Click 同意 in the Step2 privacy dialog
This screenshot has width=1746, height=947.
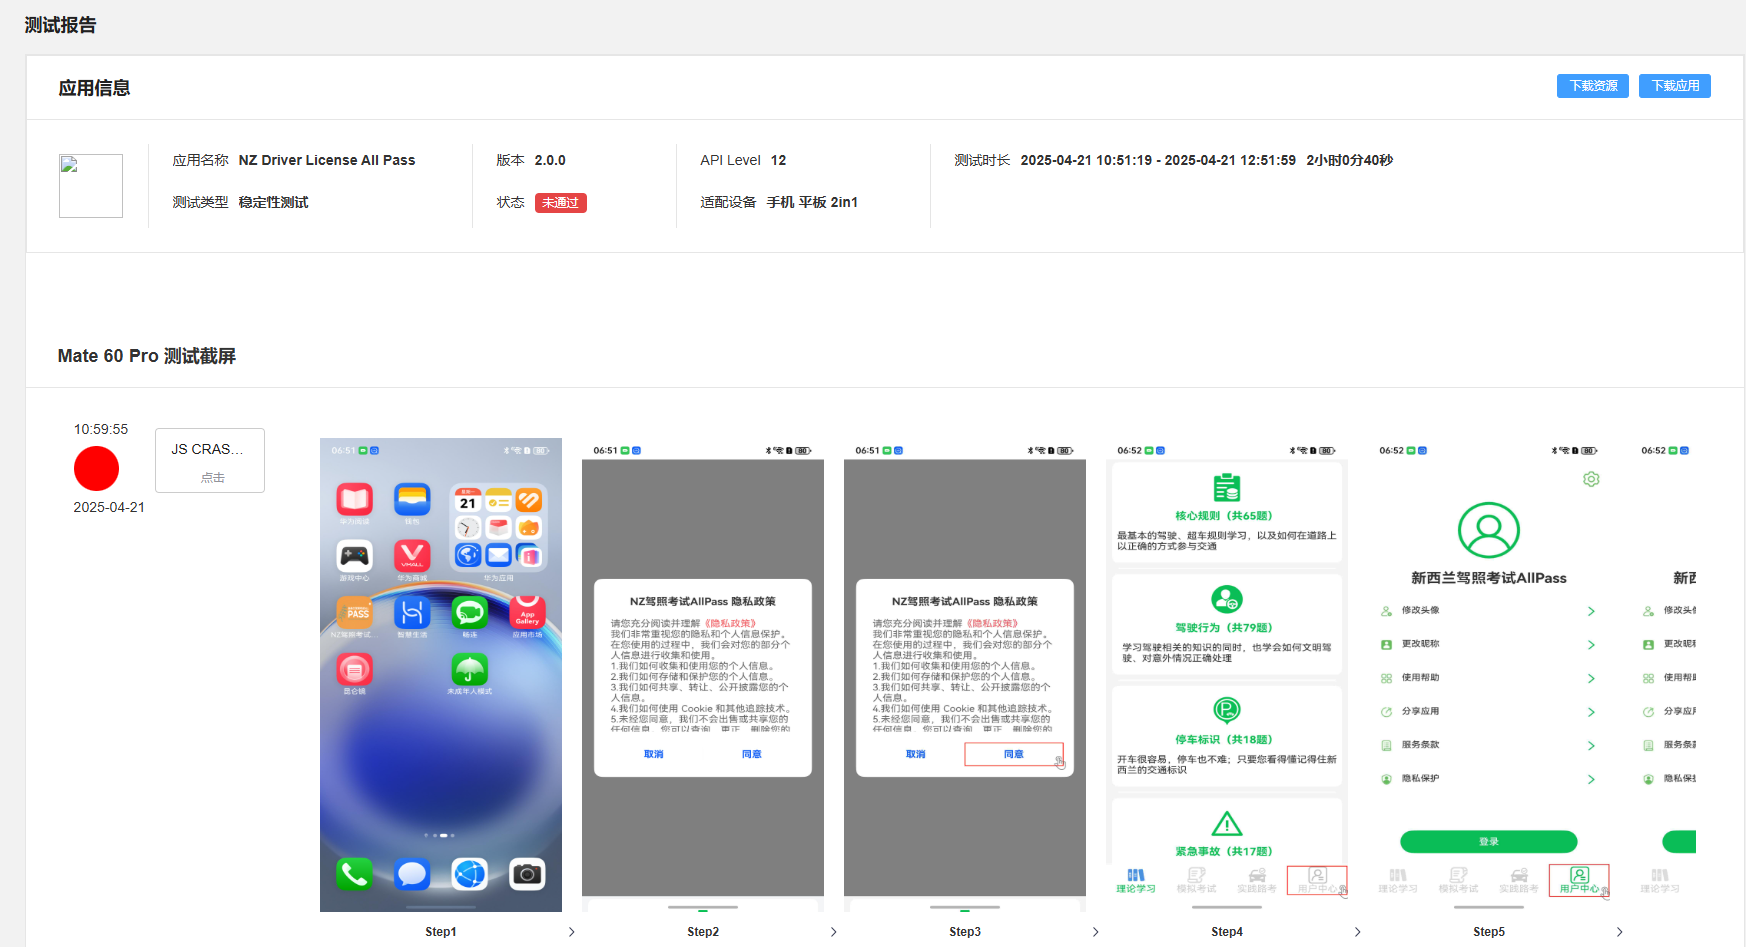pyautogui.click(x=752, y=754)
